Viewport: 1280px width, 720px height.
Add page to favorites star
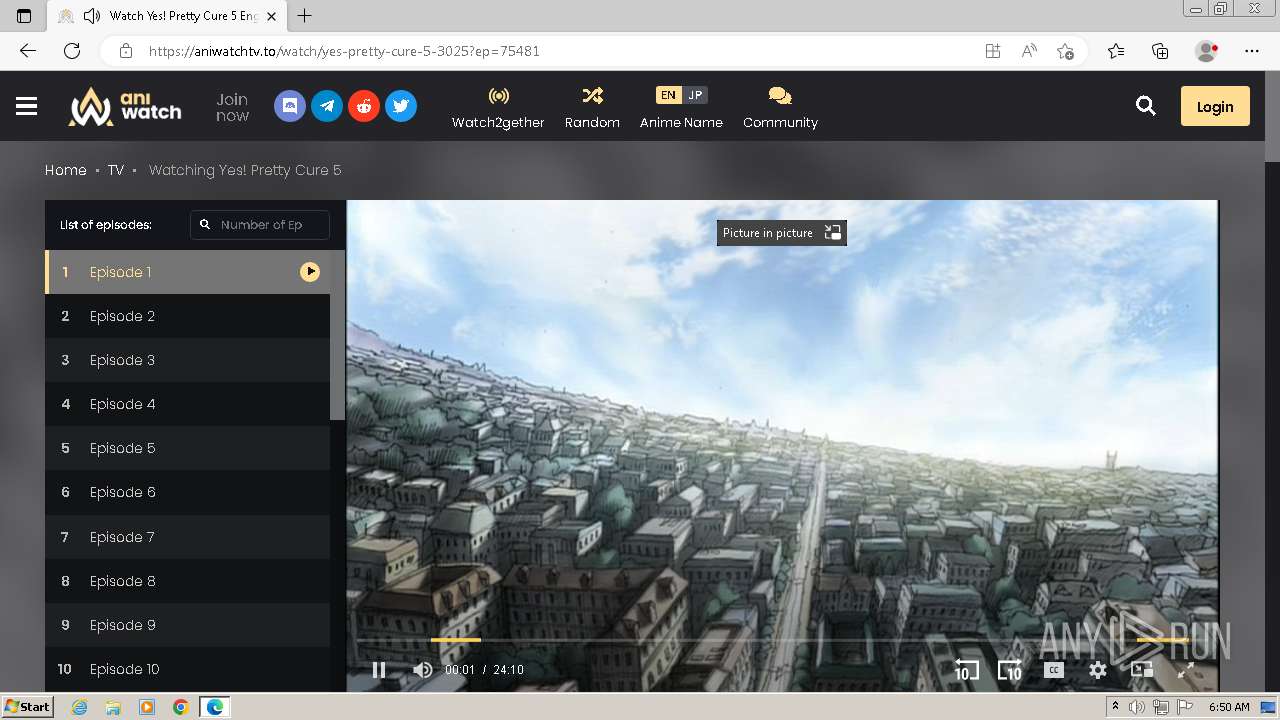coord(1065,51)
